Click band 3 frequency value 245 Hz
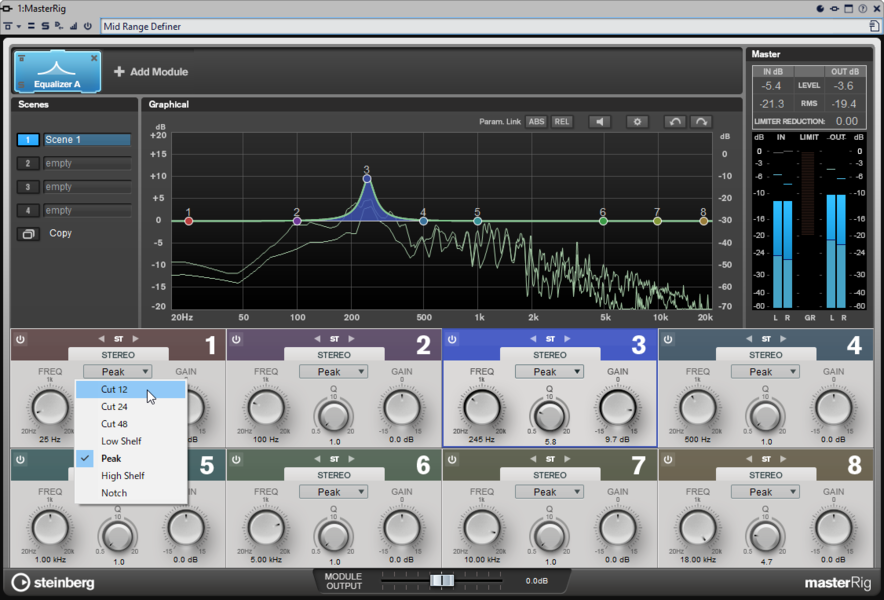This screenshot has width=884, height=600. point(481,439)
